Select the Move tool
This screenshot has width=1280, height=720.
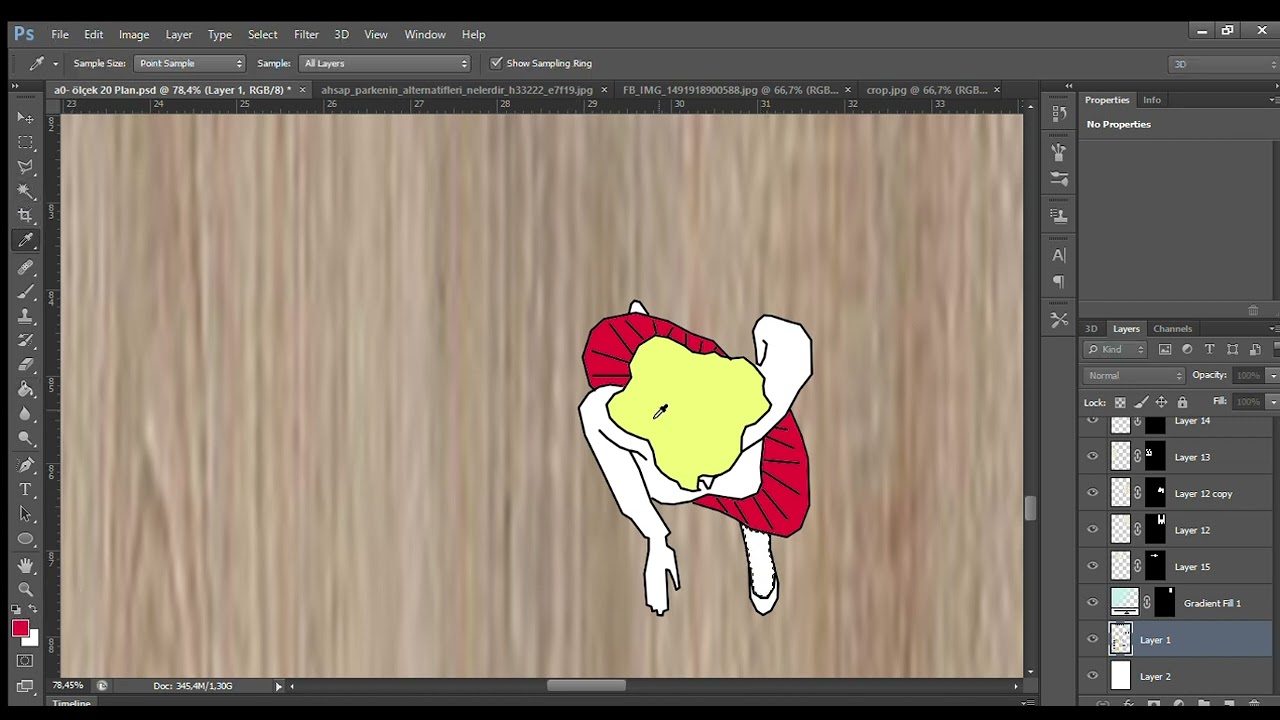pos(25,118)
